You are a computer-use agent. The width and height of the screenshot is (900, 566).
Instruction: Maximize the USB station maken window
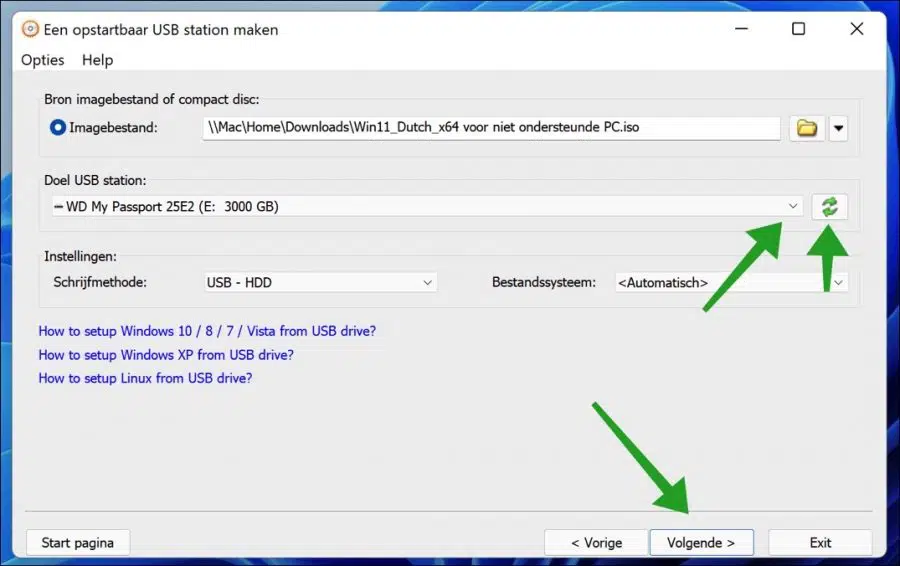click(798, 29)
